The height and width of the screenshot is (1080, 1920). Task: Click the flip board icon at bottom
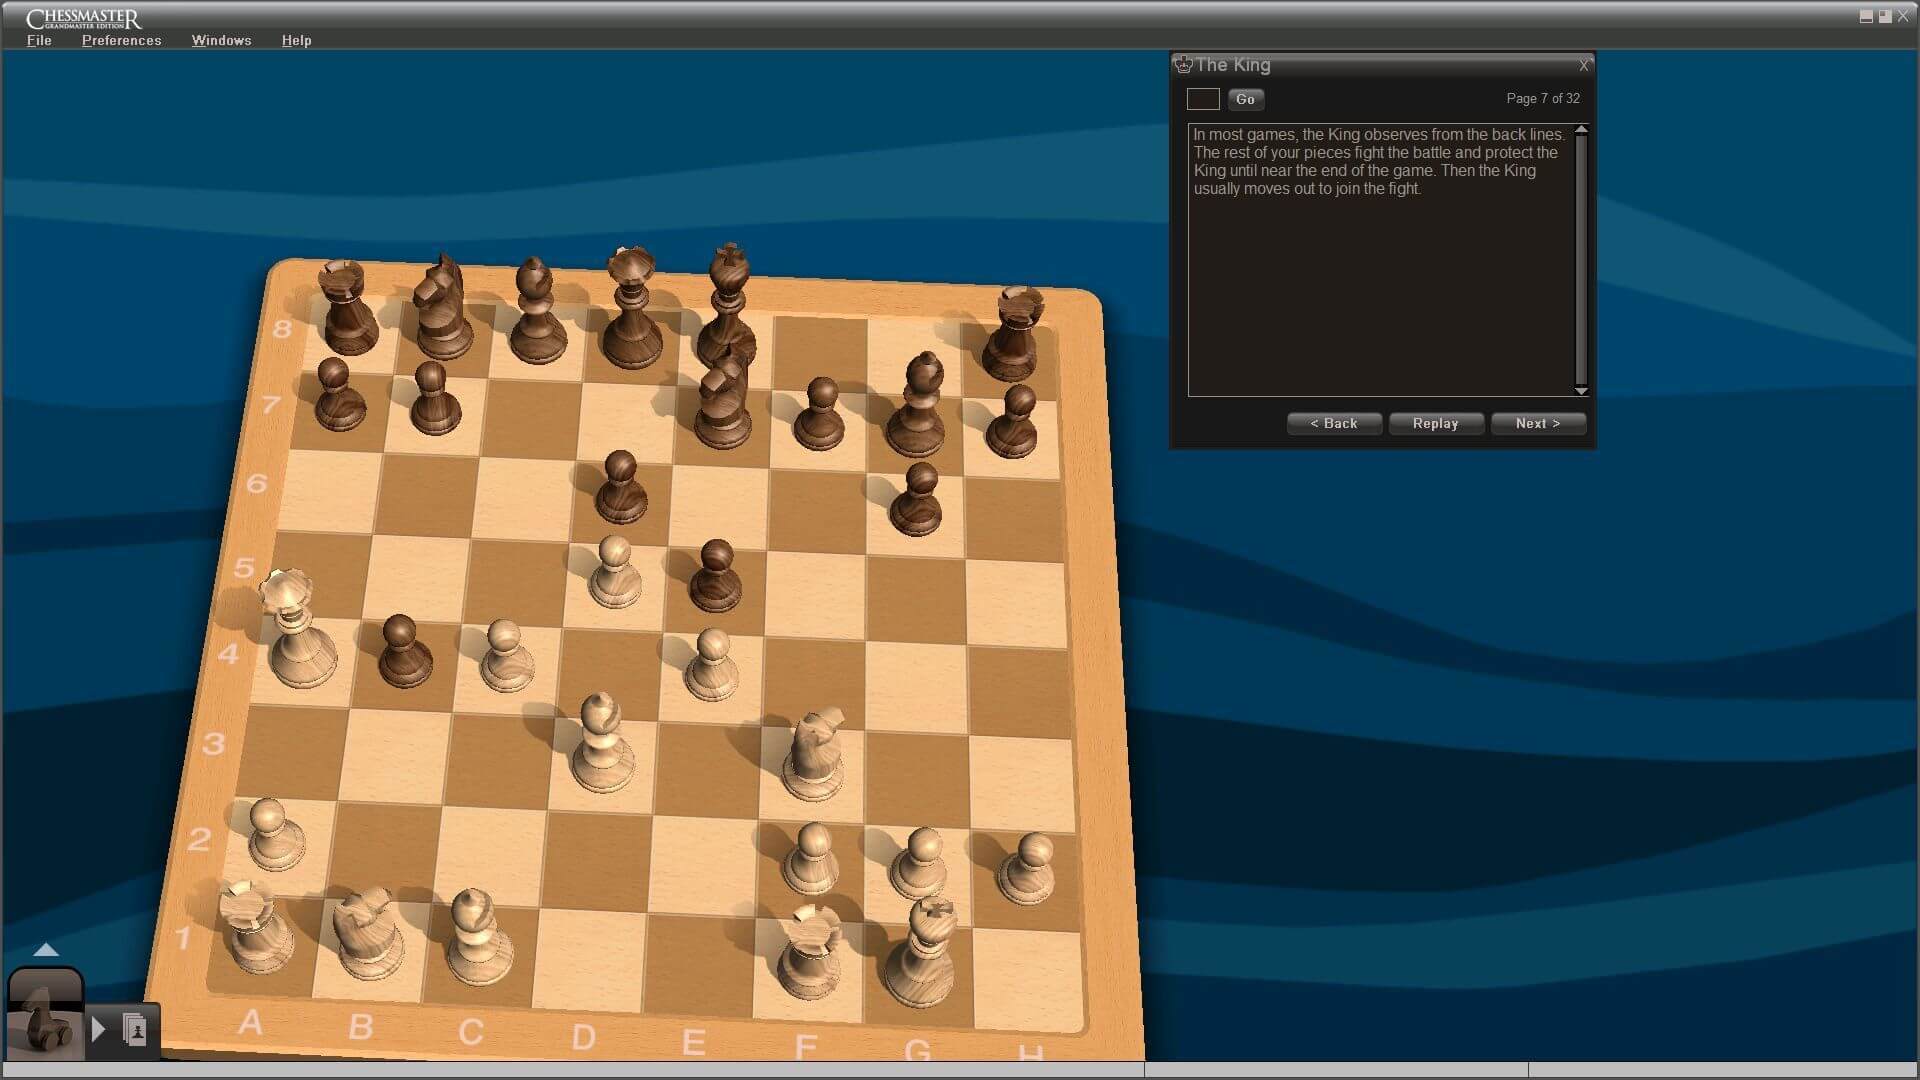pos(44,1015)
